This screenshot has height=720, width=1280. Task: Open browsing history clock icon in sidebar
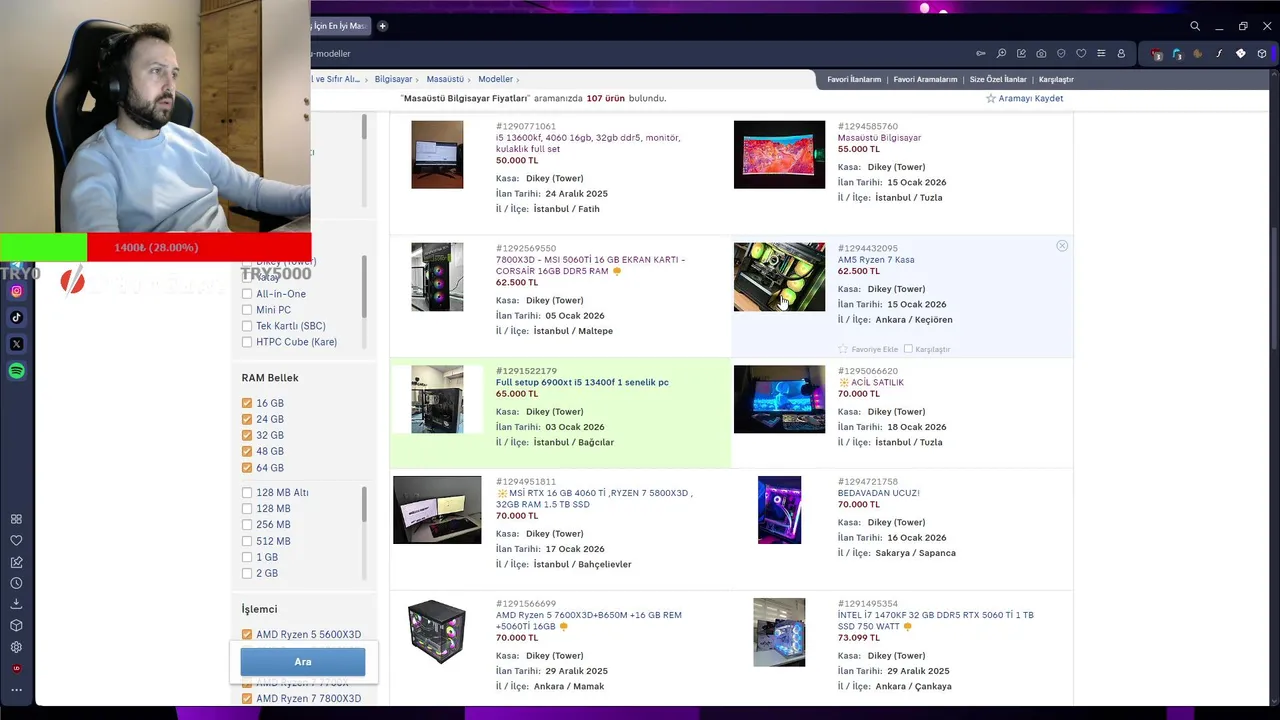16,583
